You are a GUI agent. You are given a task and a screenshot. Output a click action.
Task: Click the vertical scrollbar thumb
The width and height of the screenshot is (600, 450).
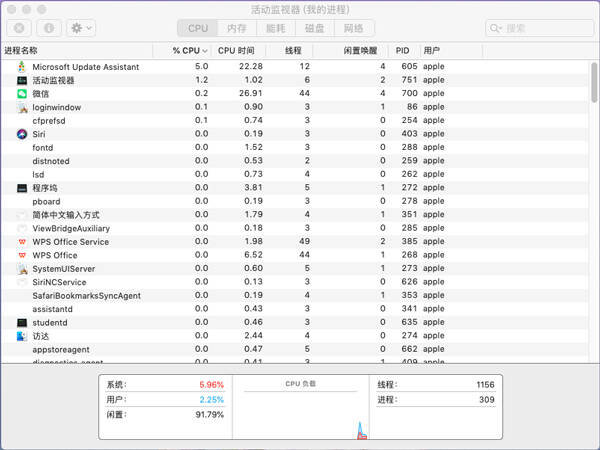594,82
